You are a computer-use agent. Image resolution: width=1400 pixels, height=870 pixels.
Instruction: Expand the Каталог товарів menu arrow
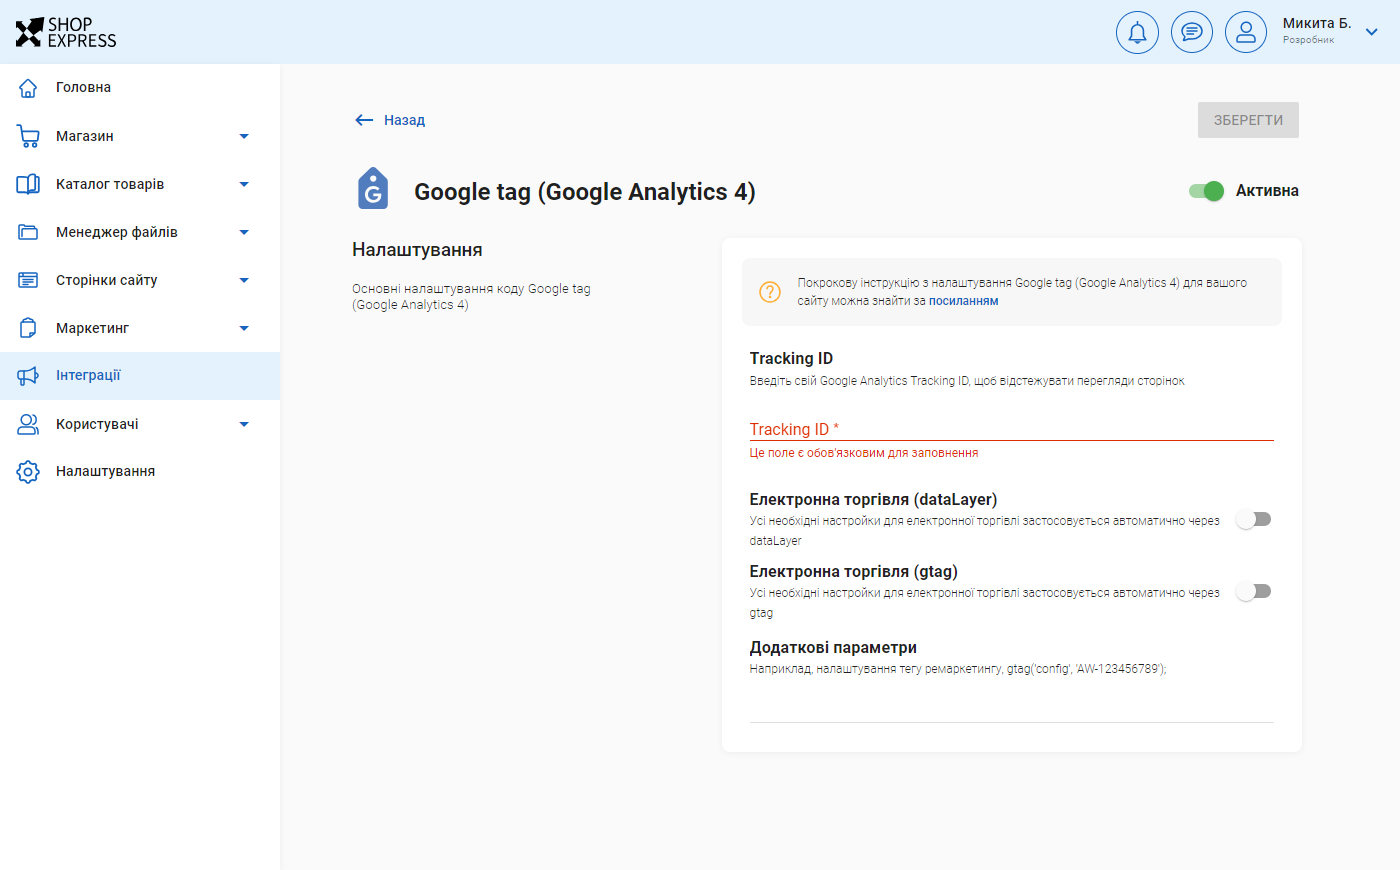click(244, 184)
